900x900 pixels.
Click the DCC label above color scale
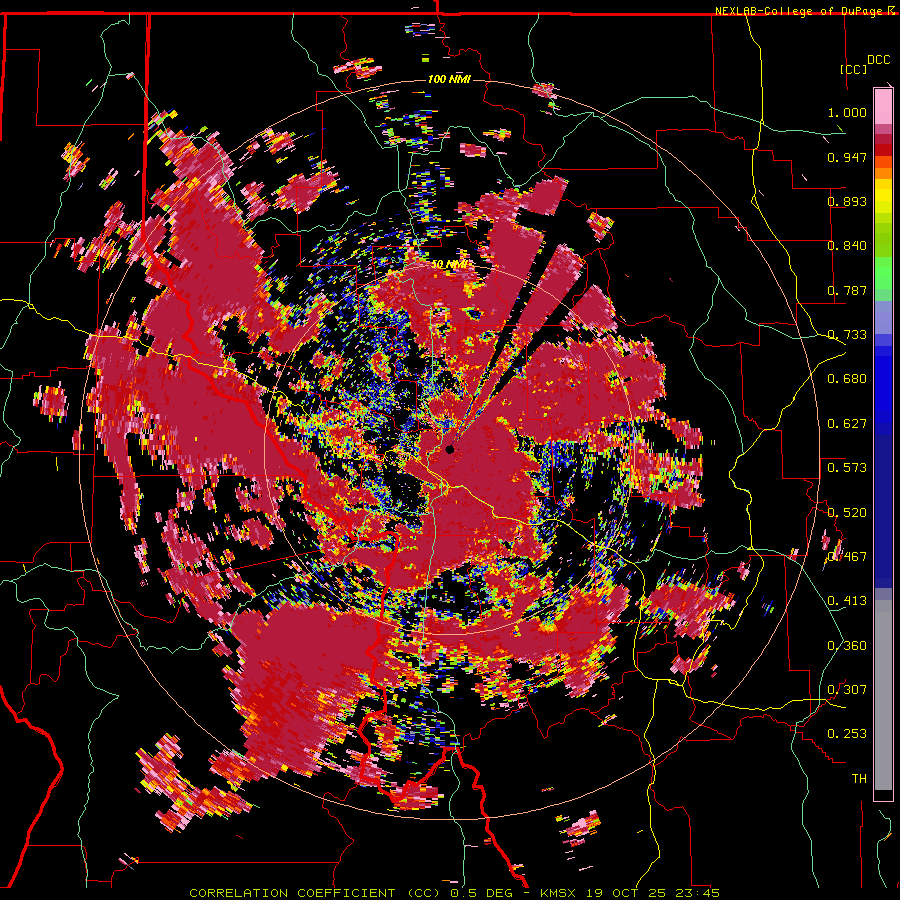pyautogui.click(x=878, y=60)
